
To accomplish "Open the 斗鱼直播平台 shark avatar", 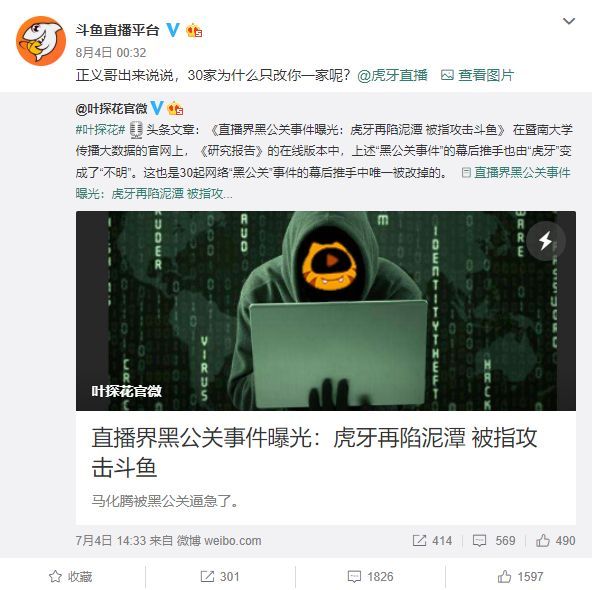I will click(41, 41).
